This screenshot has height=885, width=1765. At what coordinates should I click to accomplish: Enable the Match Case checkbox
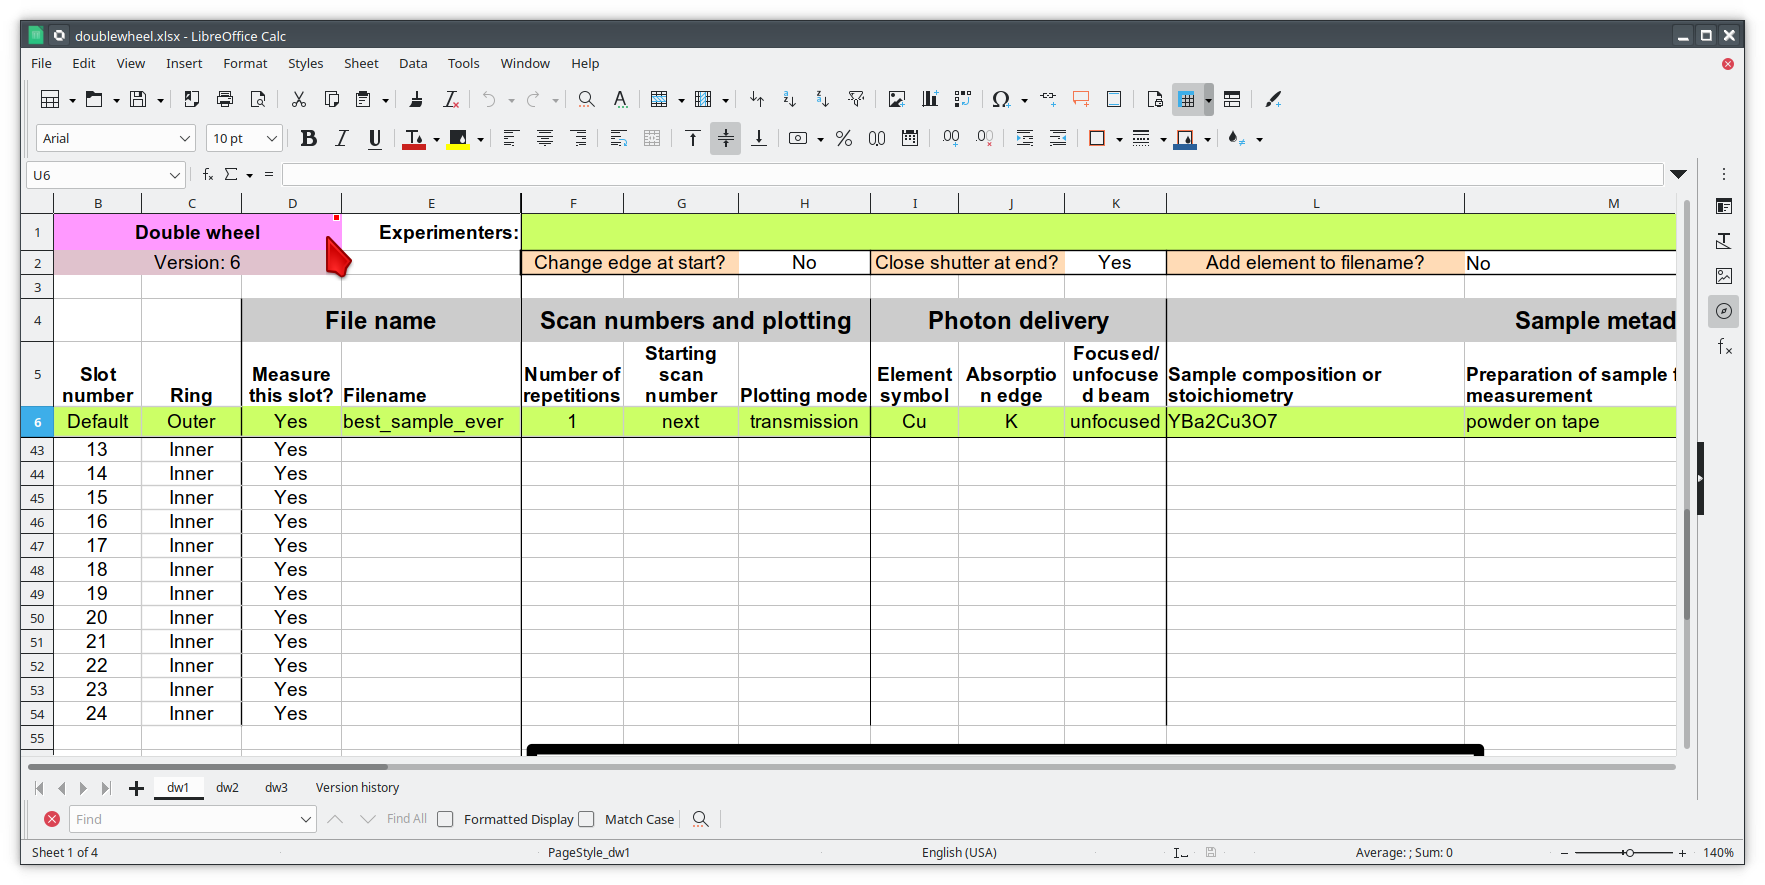pos(587,819)
